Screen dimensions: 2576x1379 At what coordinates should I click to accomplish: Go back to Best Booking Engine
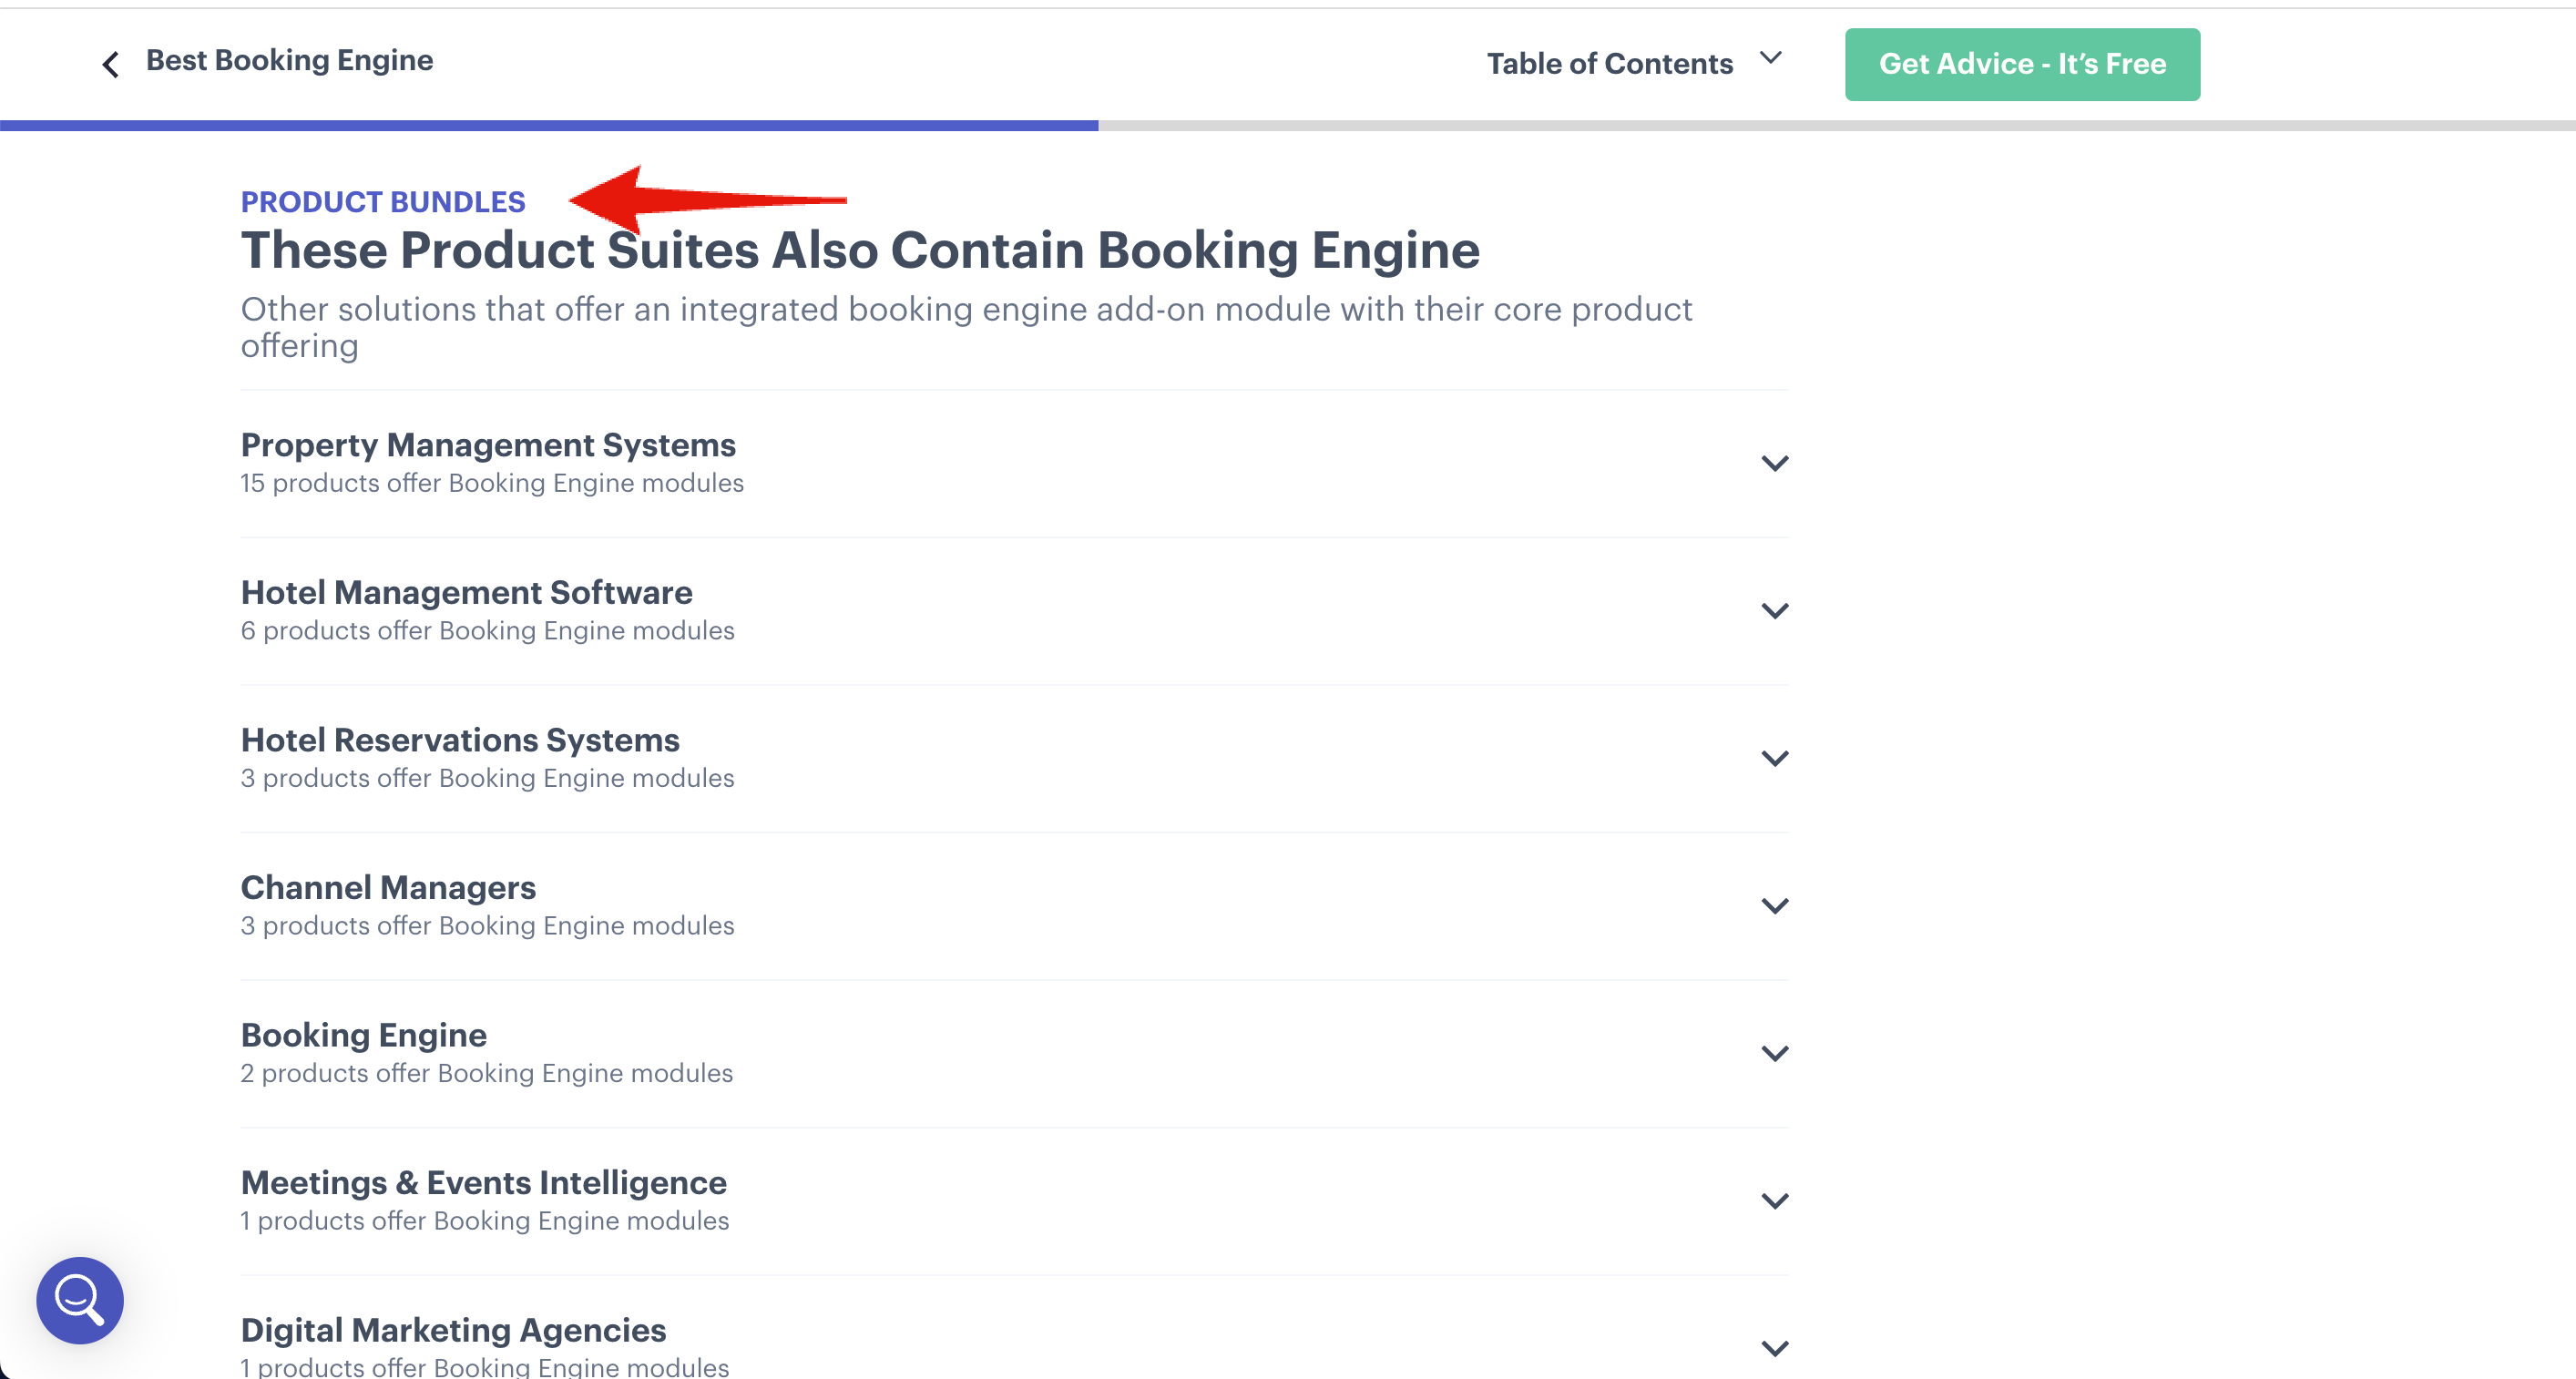tap(289, 60)
